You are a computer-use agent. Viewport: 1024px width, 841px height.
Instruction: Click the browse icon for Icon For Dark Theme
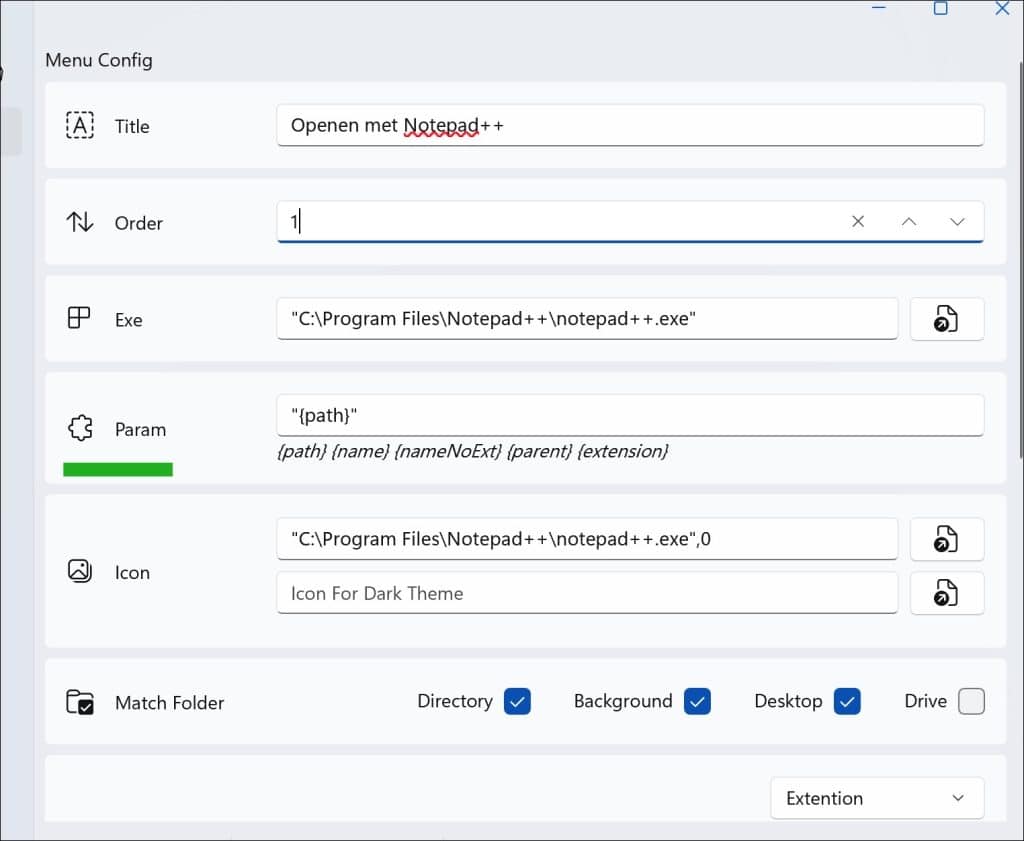pyautogui.click(x=946, y=593)
